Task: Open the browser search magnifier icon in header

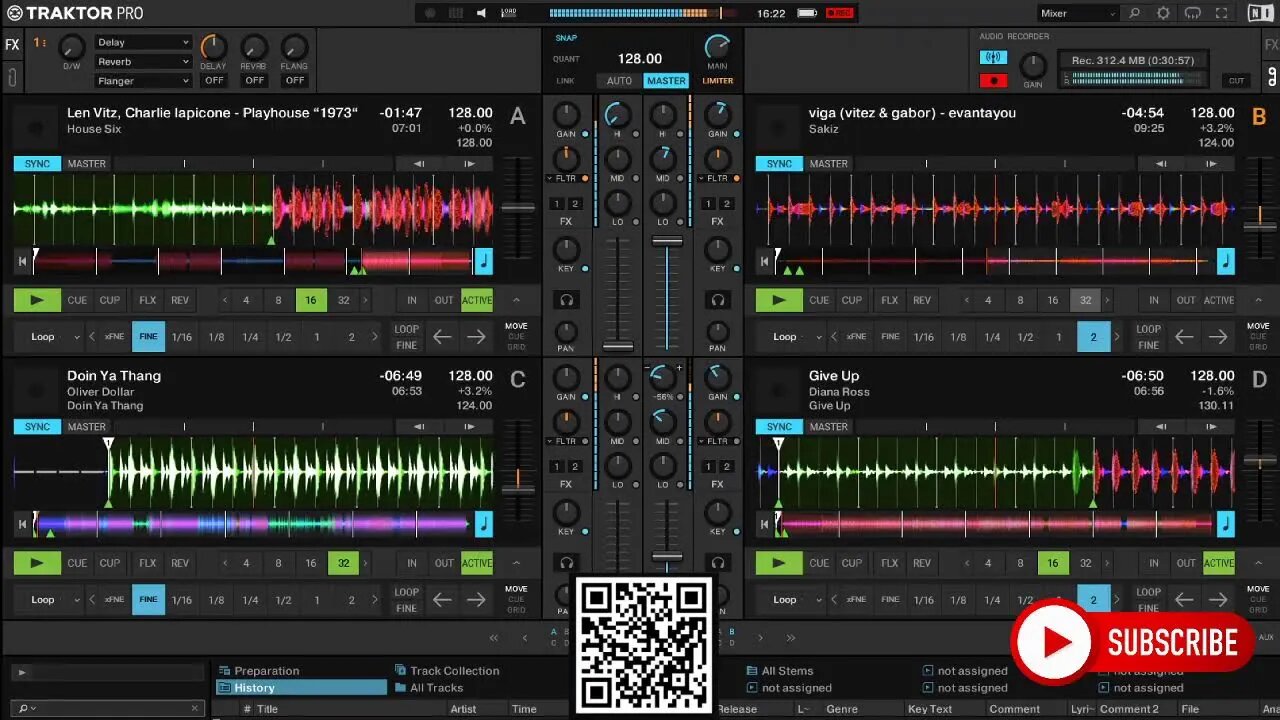Action: (x=1134, y=13)
